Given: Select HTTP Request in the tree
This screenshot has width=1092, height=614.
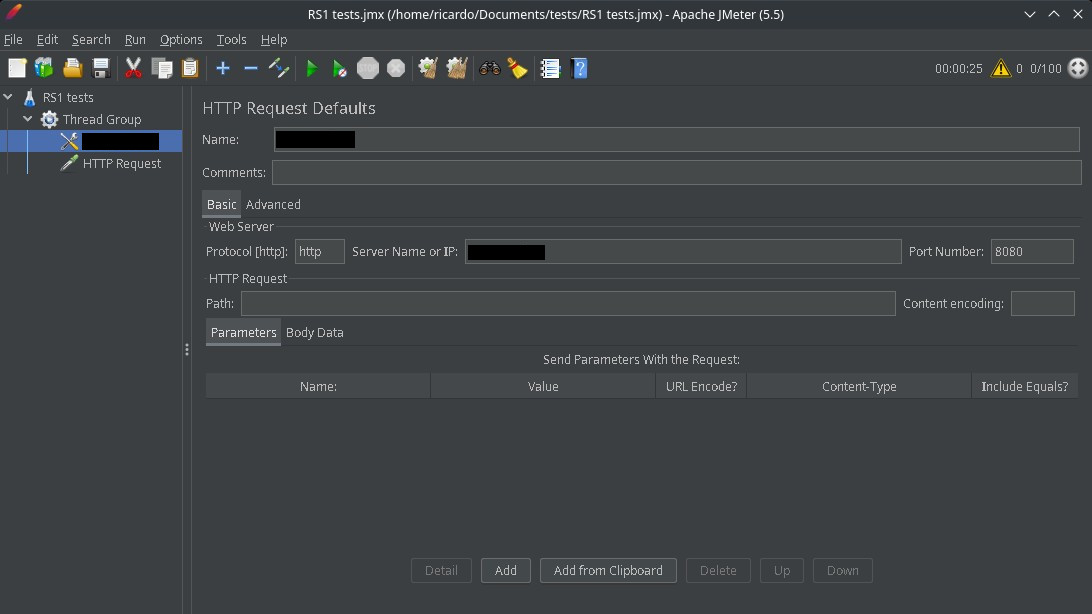Looking at the screenshot, I should [x=122, y=164].
